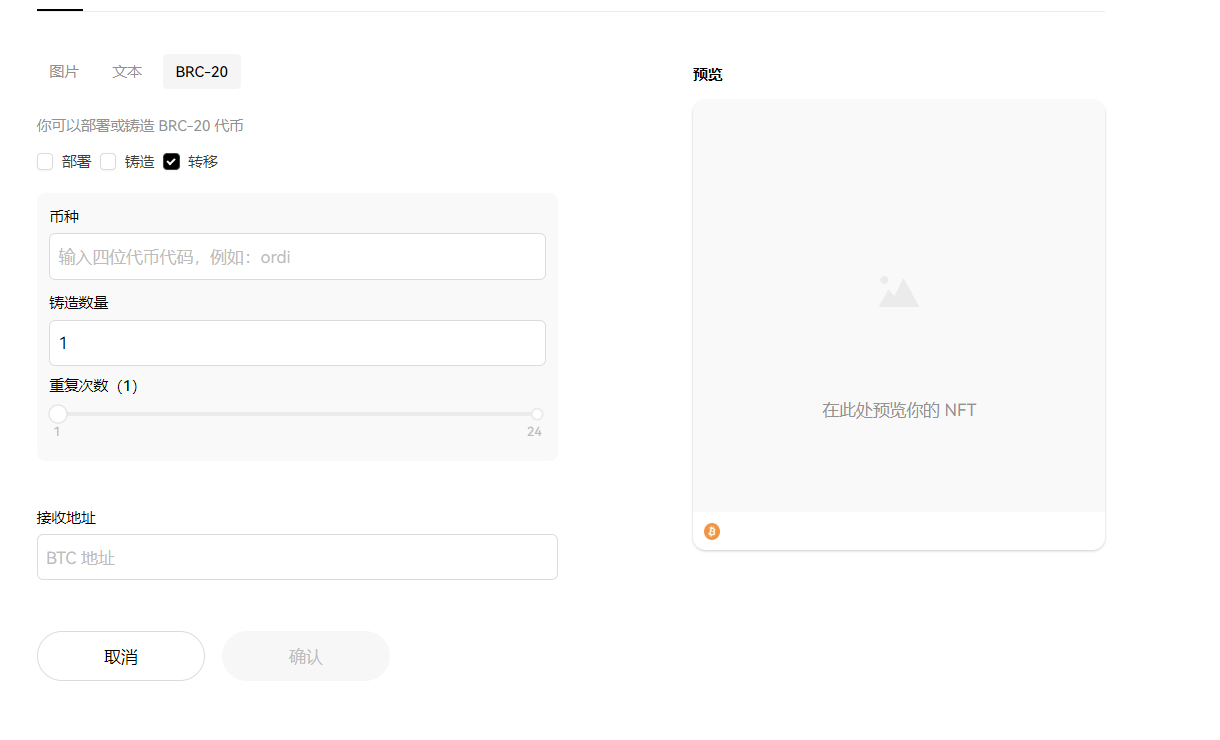This screenshot has width=1220, height=740.
Task: Open the 文本 tab
Action: tap(127, 72)
